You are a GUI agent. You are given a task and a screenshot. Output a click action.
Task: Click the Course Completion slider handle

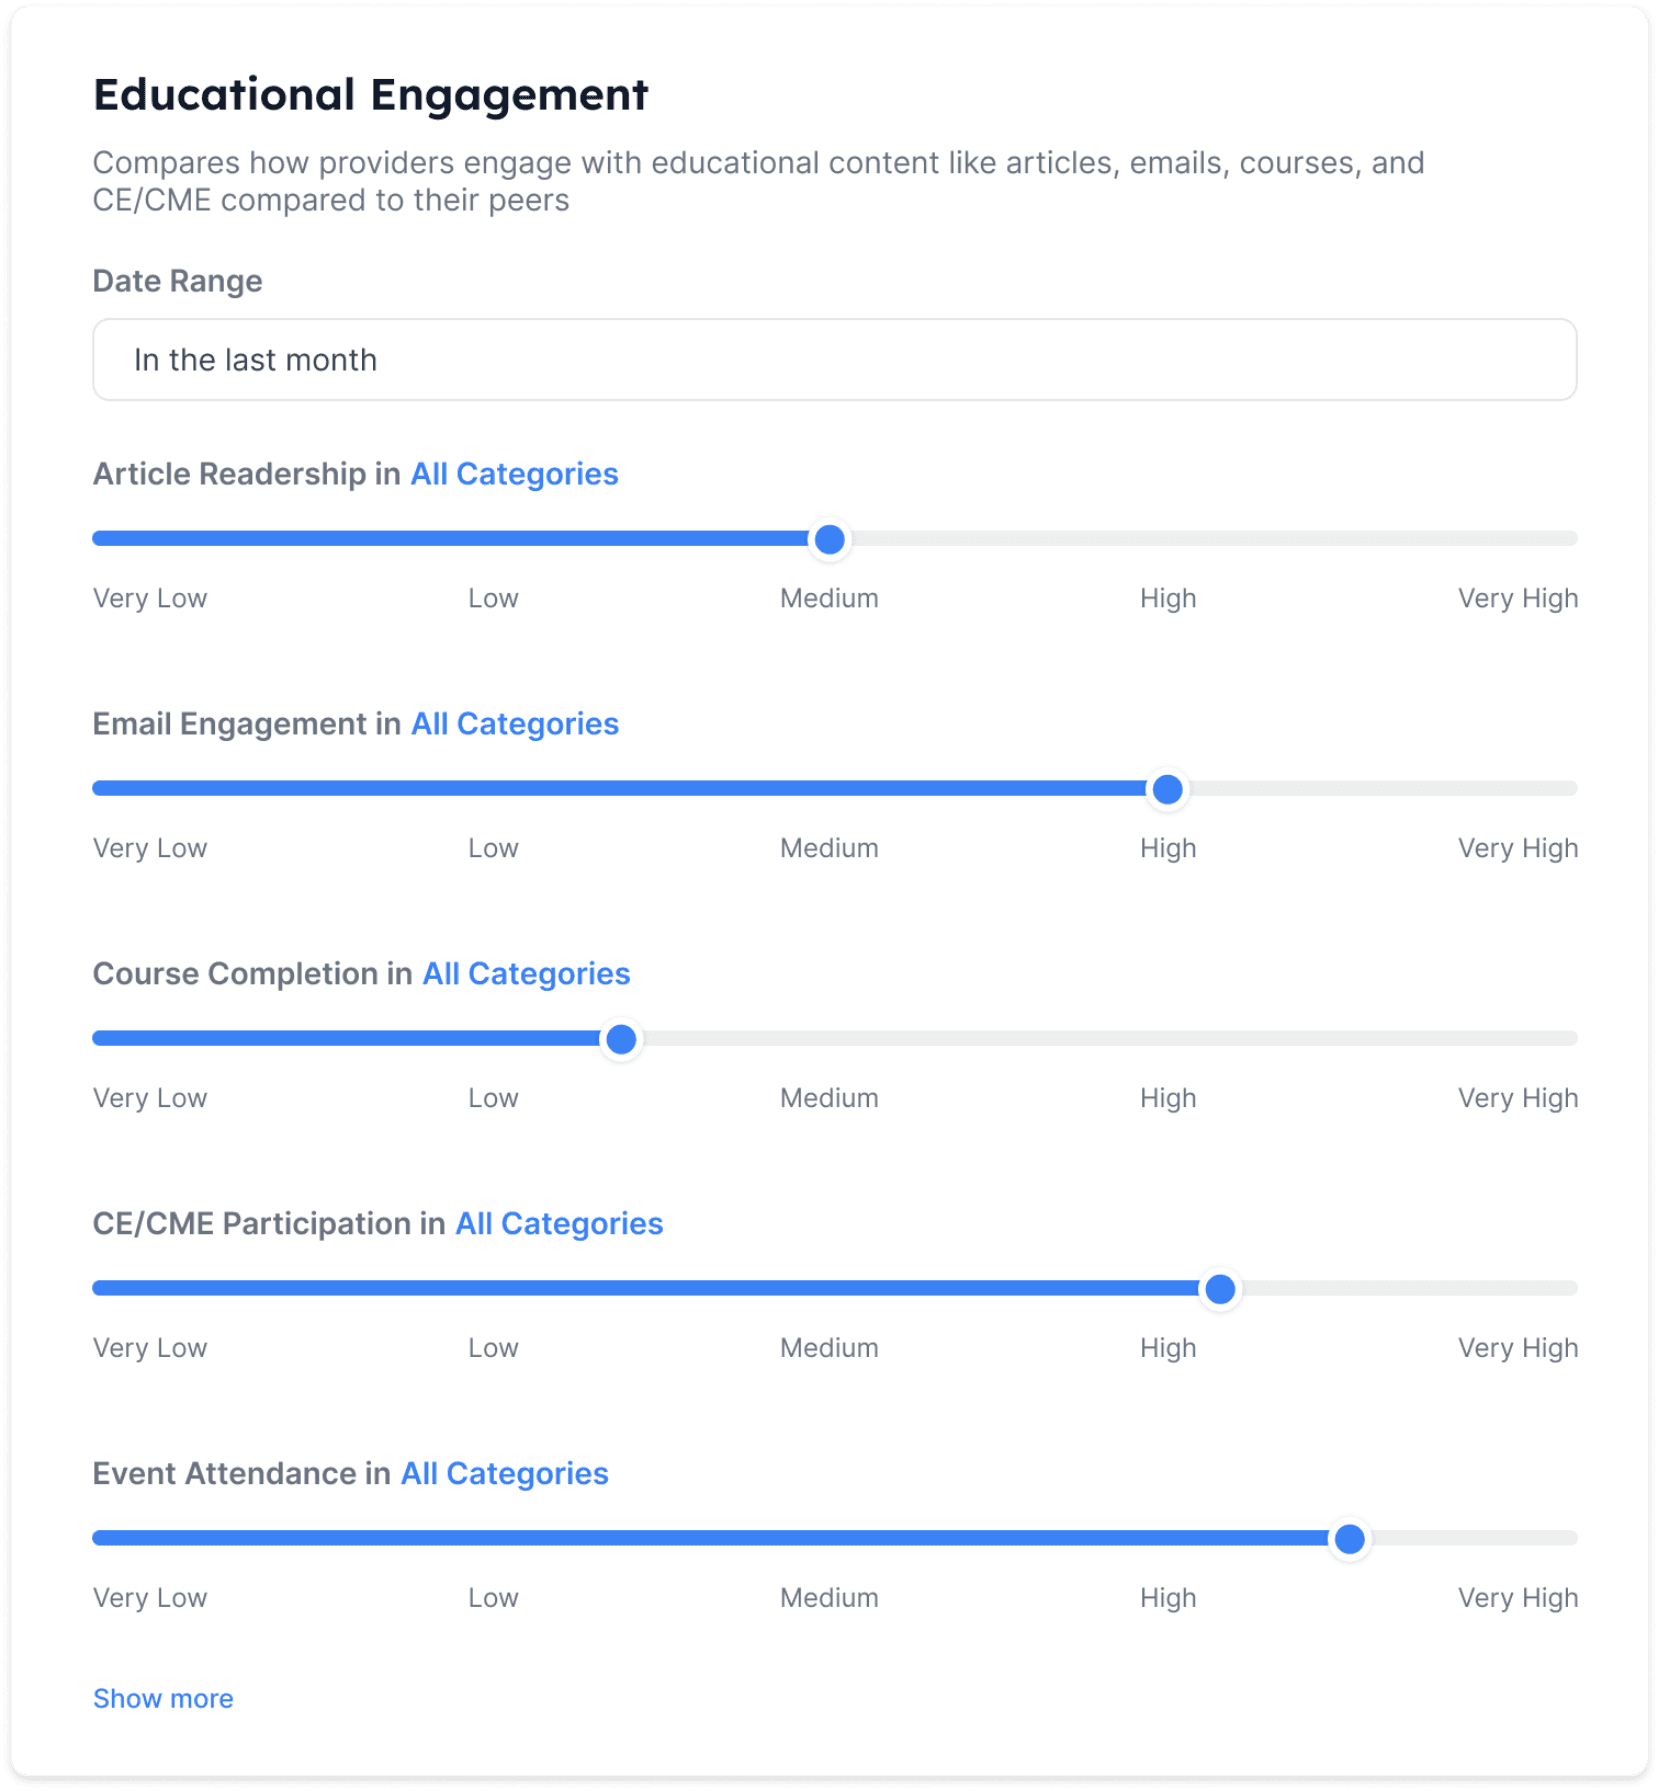tap(621, 1040)
